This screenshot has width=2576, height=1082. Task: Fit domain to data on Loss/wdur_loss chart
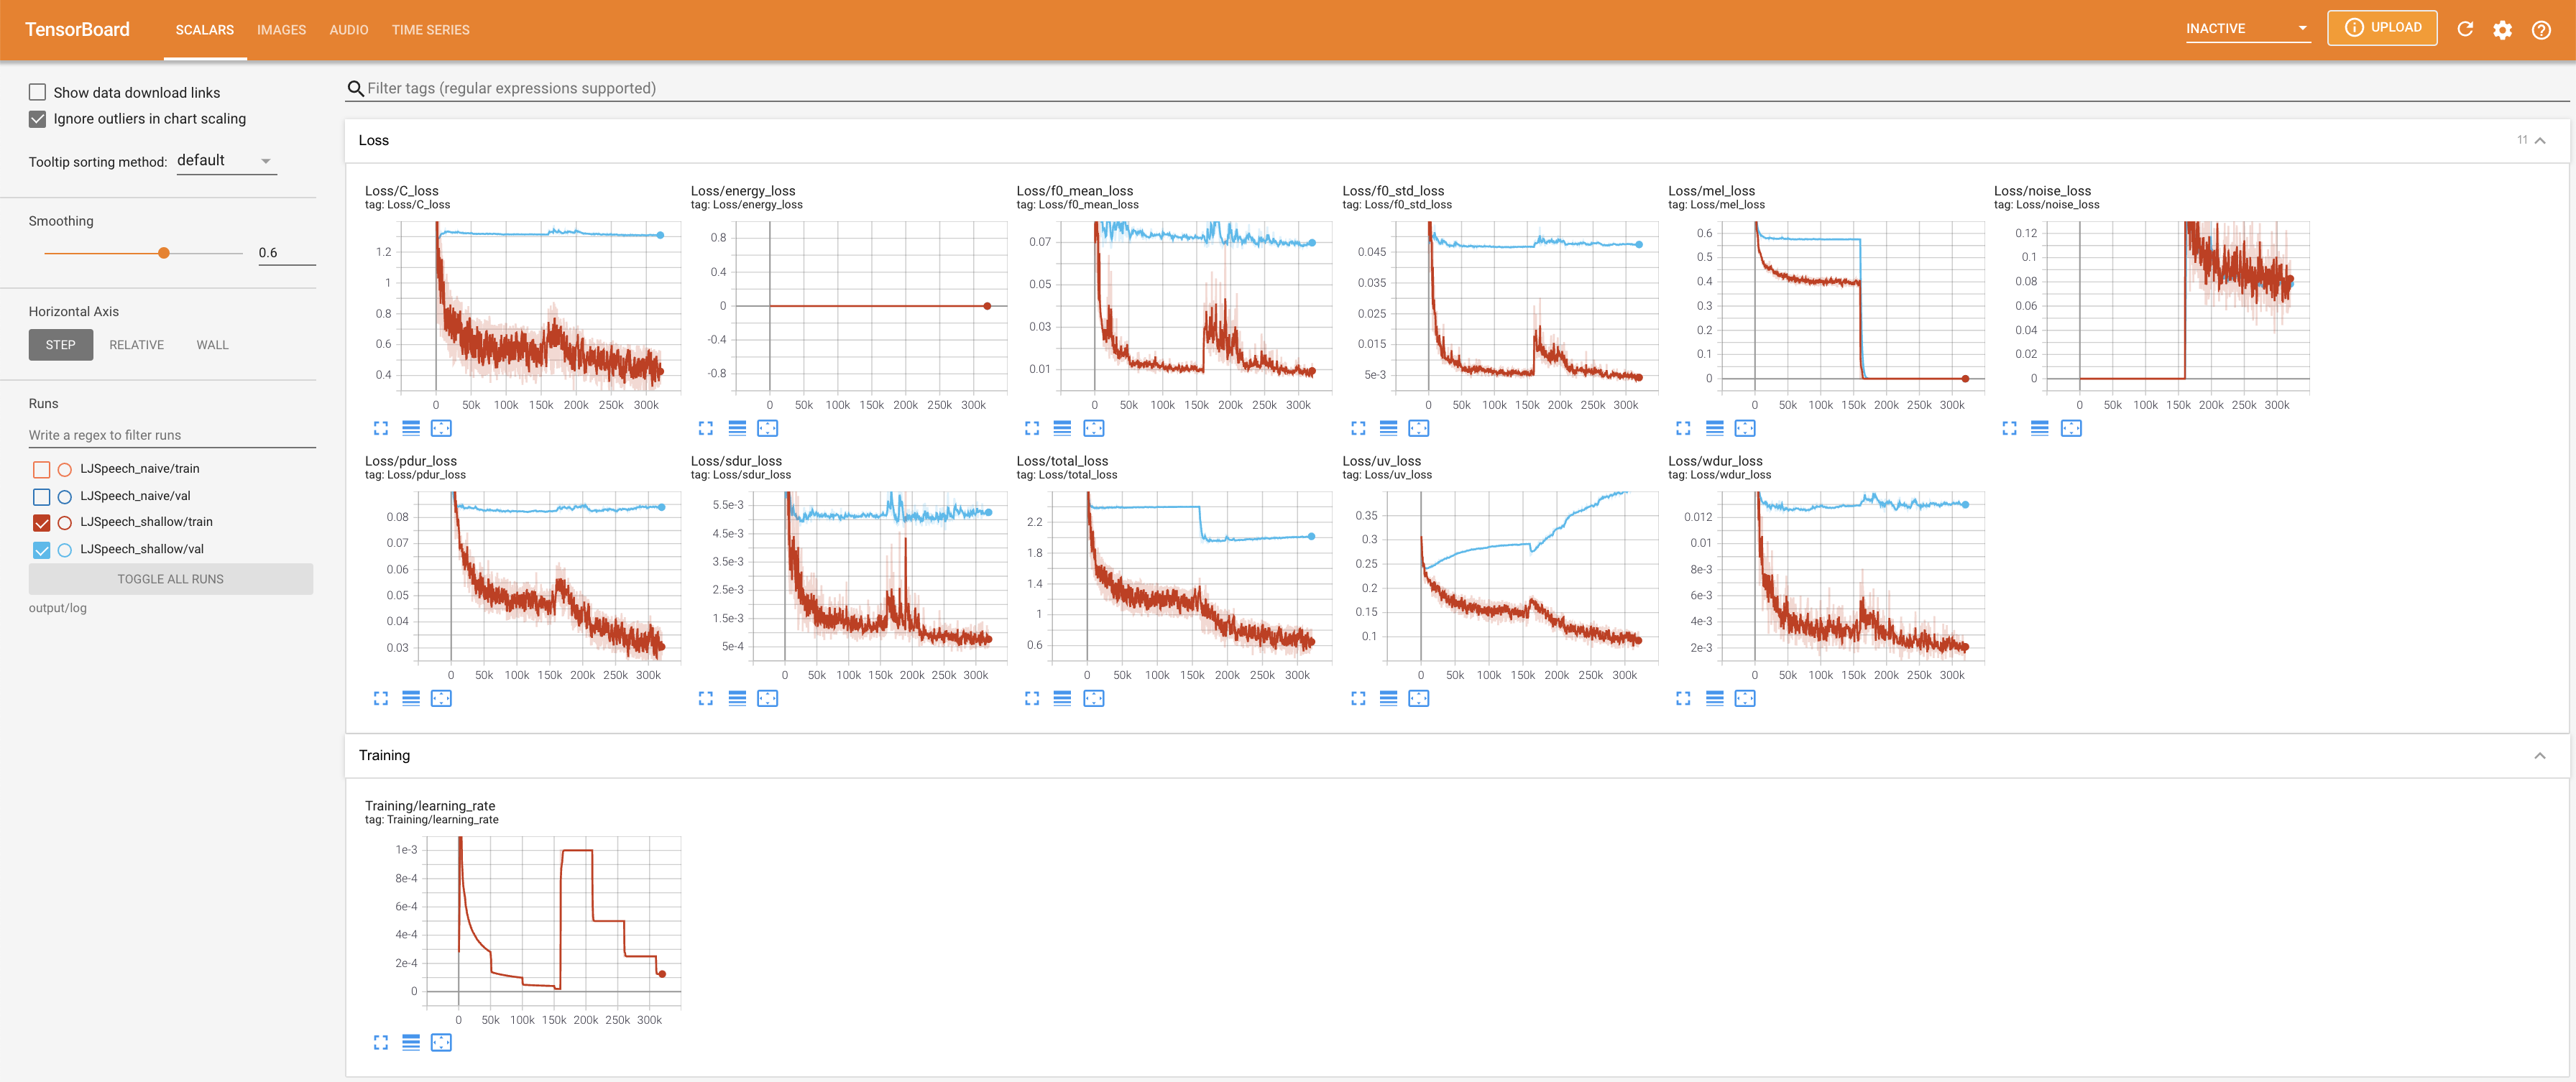pos(1744,698)
